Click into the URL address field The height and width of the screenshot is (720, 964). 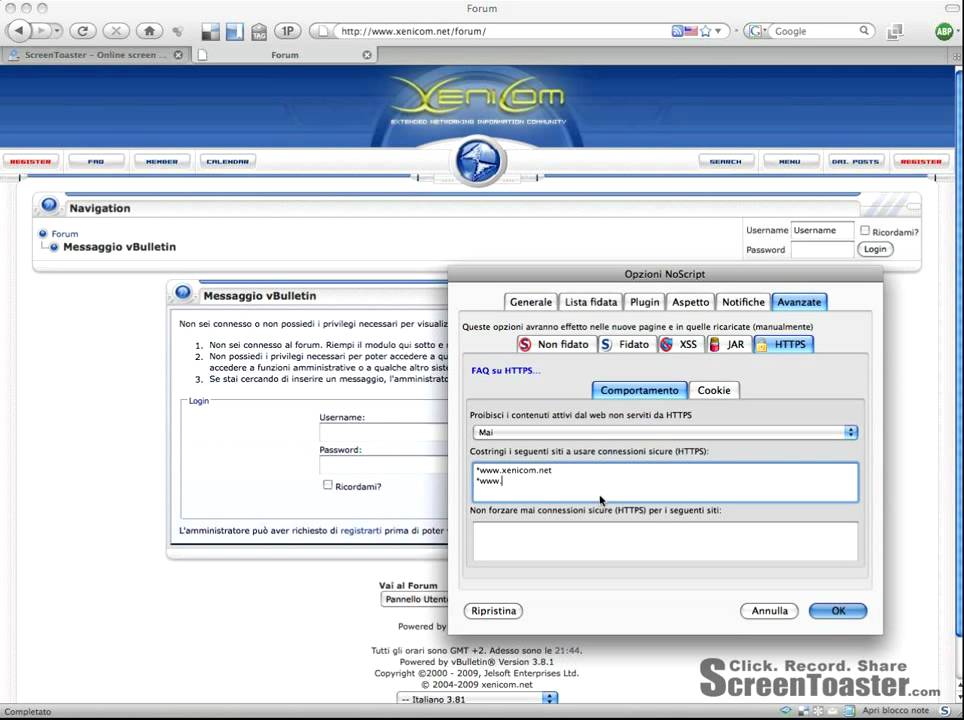click(x=503, y=31)
